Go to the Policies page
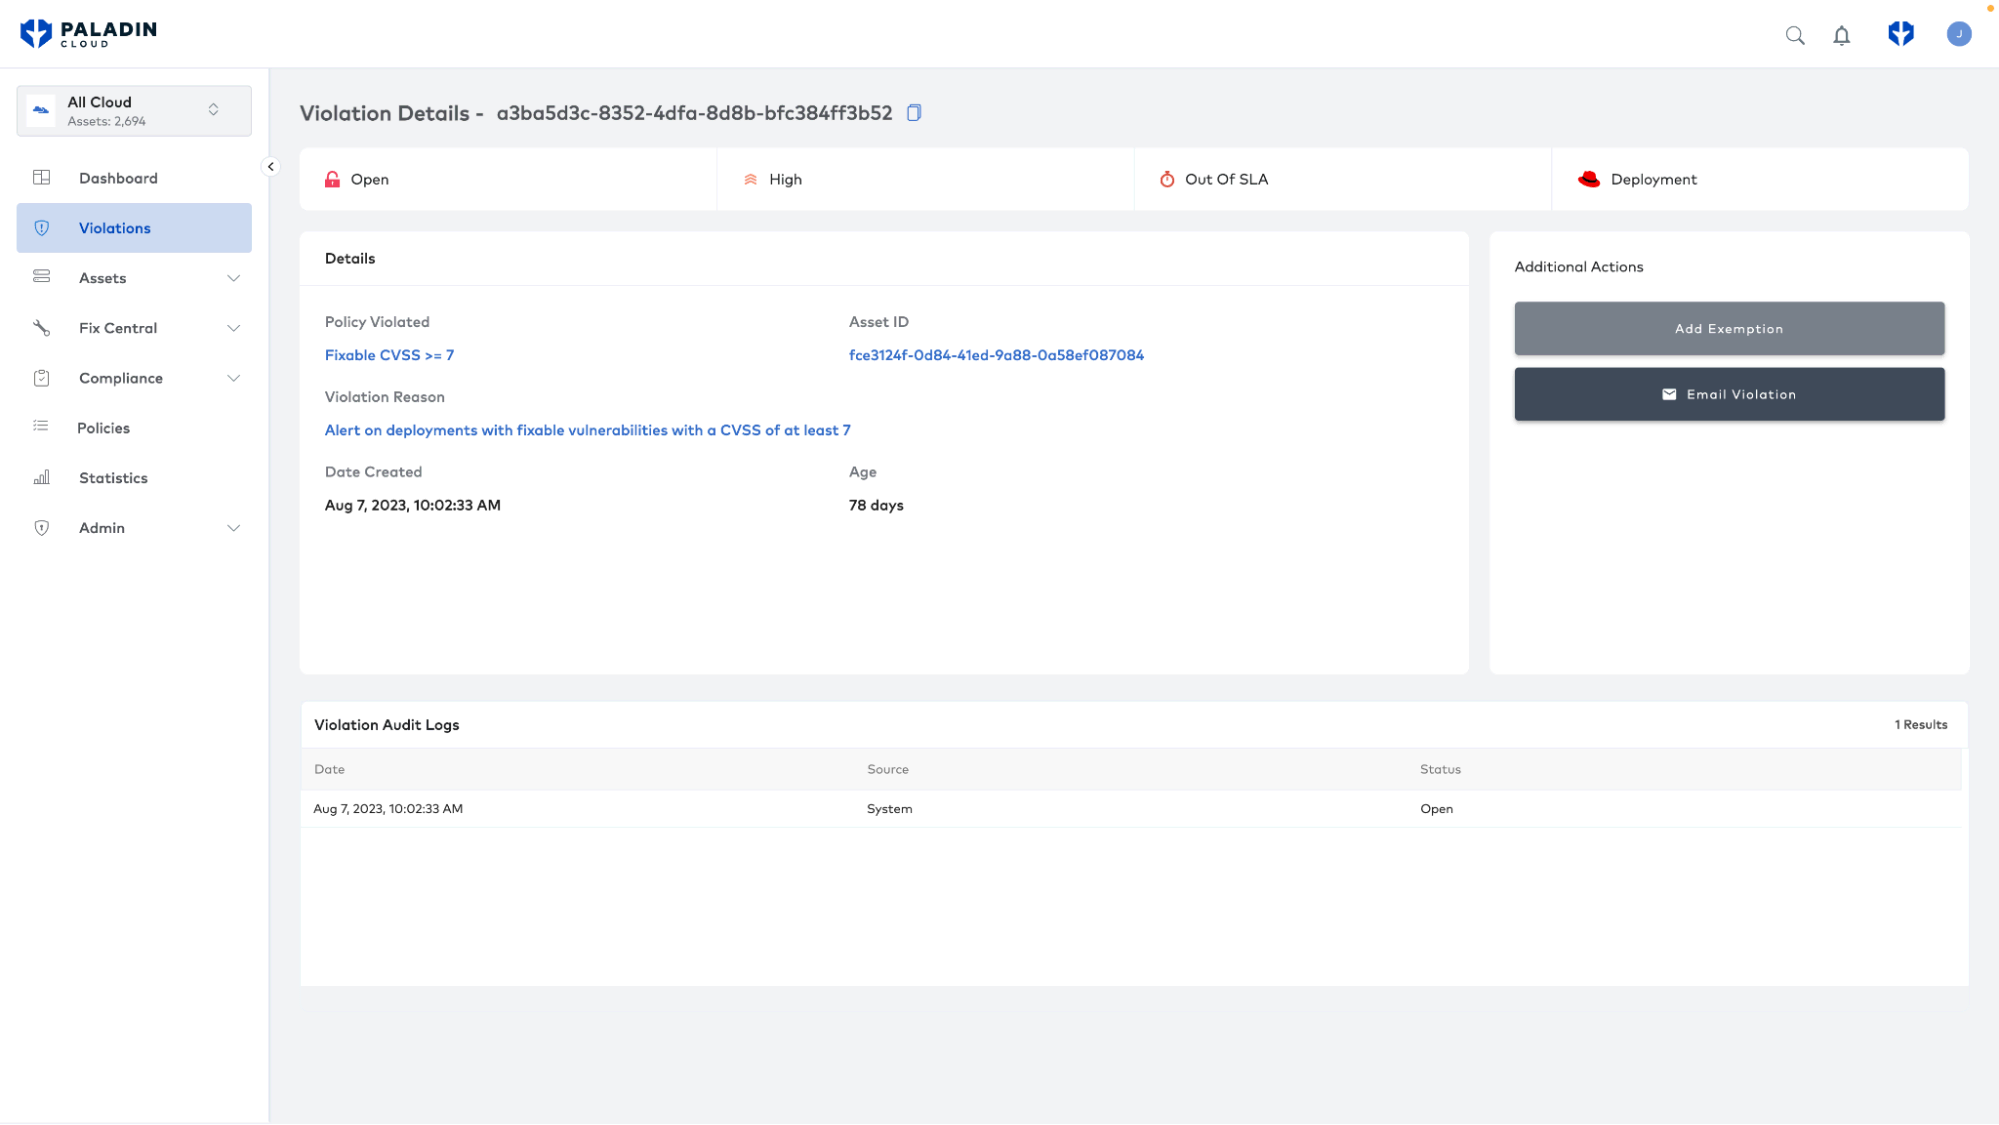Viewport: 1999px width, 1125px height. pyautogui.click(x=104, y=428)
